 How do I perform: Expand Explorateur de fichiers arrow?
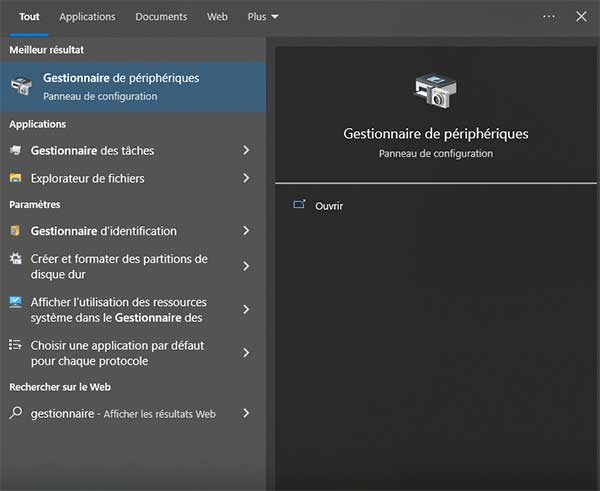click(246, 178)
